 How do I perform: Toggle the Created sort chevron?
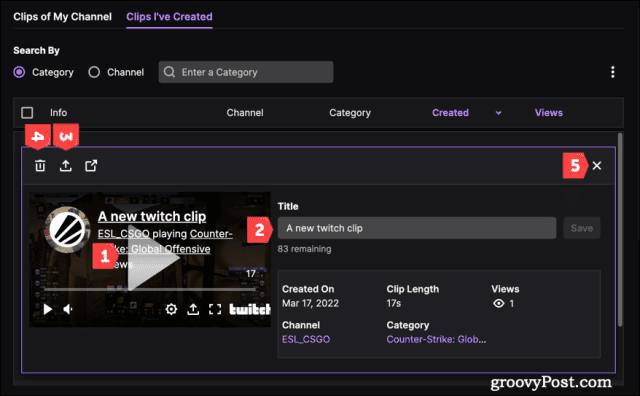tap(498, 113)
